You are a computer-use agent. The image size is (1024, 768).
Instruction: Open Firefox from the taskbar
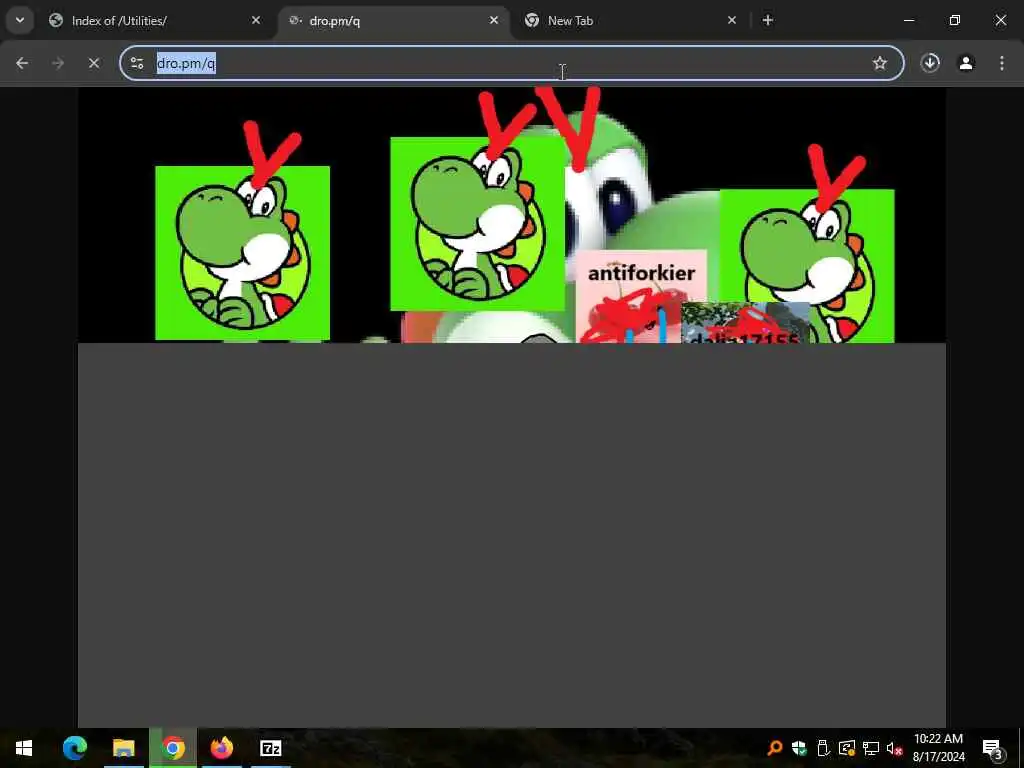tap(222, 748)
